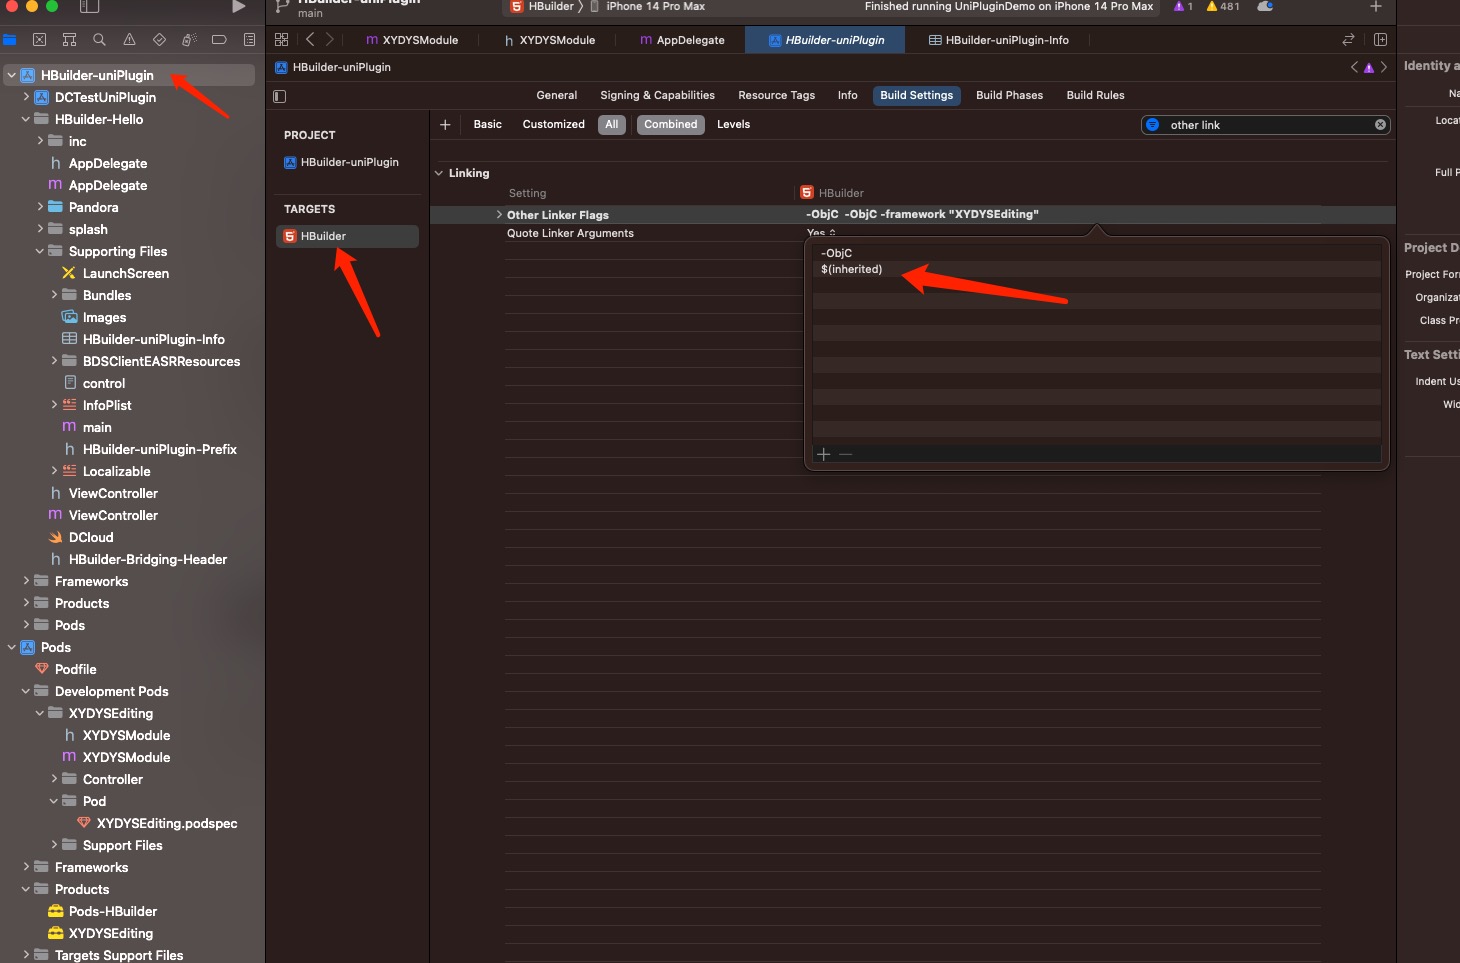This screenshot has height=963, width=1460.
Task: Jump to the previous issue arrow
Action: [1354, 67]
